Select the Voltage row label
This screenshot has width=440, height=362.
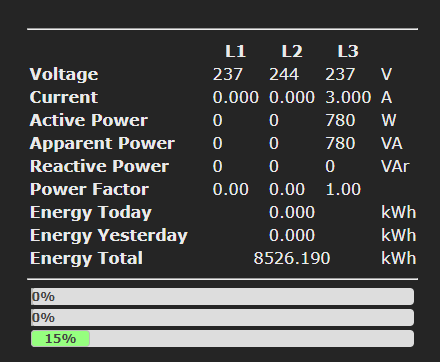point(64,74)
